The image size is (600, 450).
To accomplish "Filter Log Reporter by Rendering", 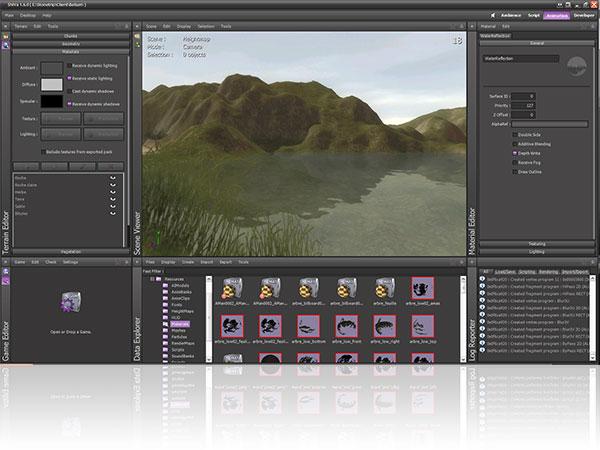I will pyautogui.click(x=548, y=272).
